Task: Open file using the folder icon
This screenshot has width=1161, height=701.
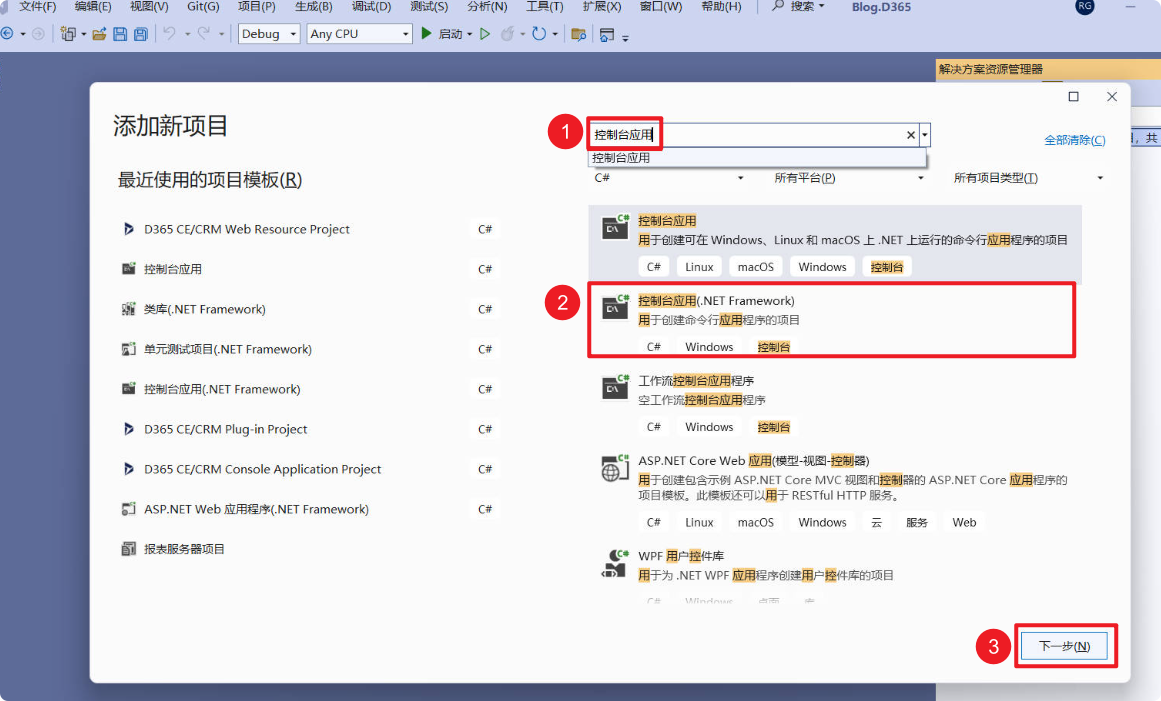Action: click(99, 34)
